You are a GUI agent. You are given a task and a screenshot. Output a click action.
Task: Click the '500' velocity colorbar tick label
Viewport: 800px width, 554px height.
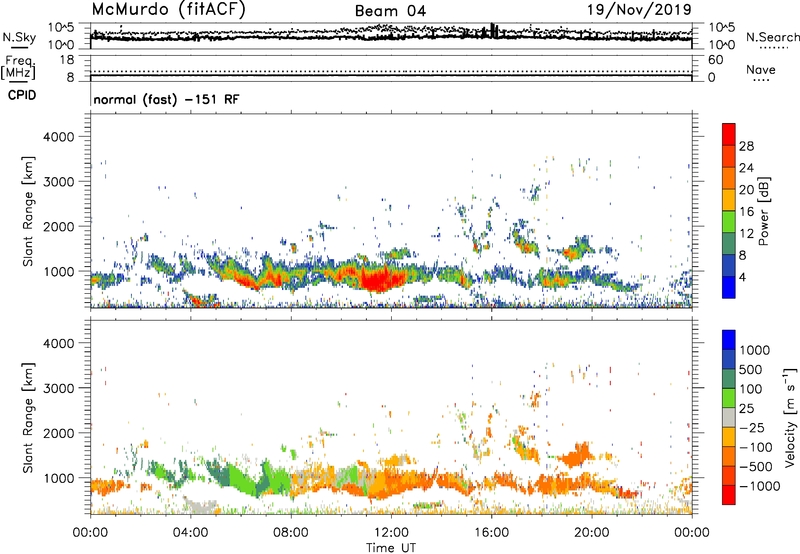point(753,369)
